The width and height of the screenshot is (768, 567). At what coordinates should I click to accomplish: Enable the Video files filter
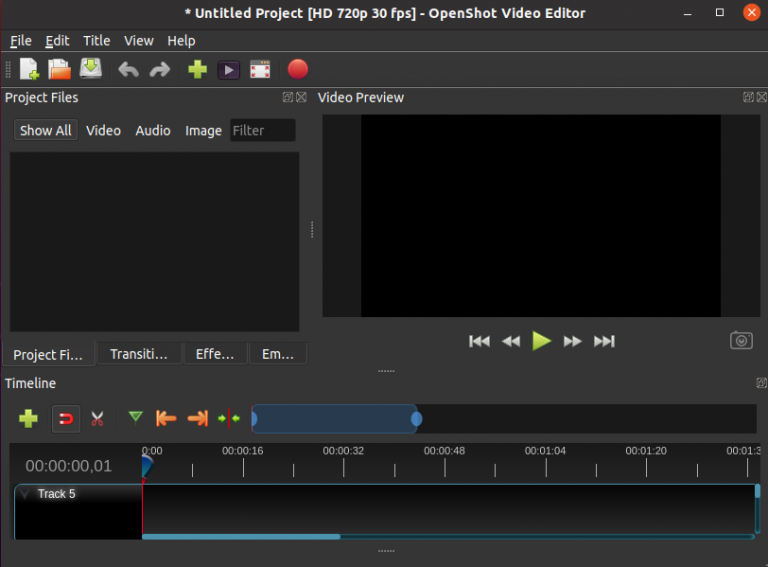point(103,130)
